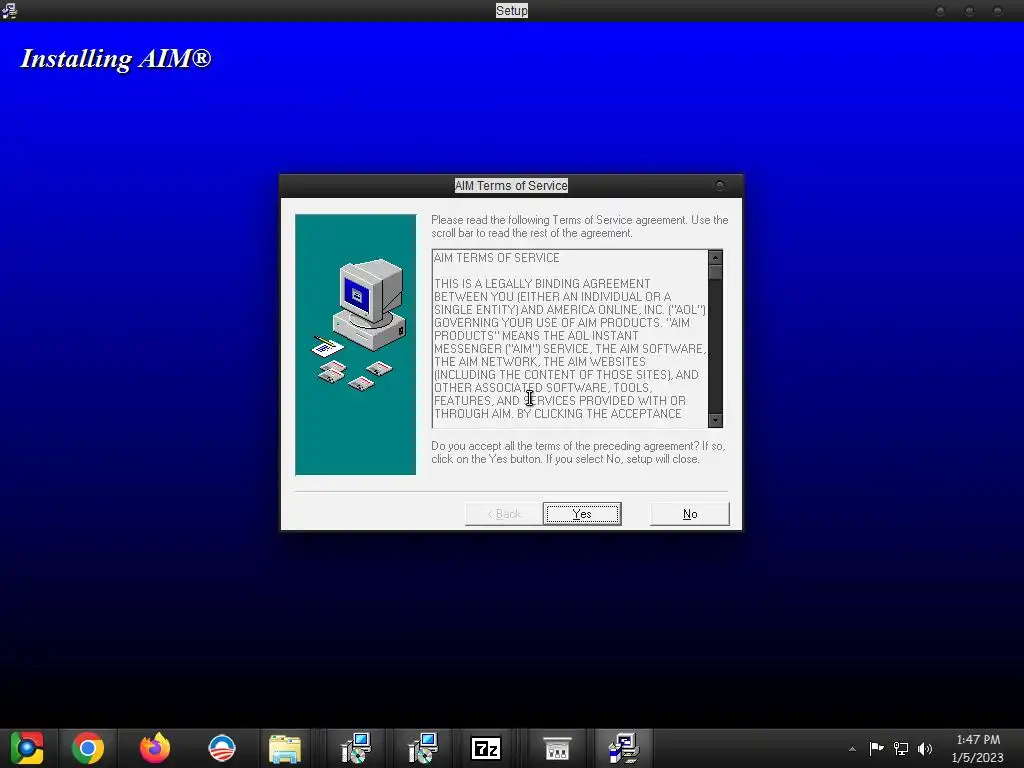The width and height of the screenshot is (1024, 768).
Task: Select the active Setup installer taskbar icon
Action: 624,748
